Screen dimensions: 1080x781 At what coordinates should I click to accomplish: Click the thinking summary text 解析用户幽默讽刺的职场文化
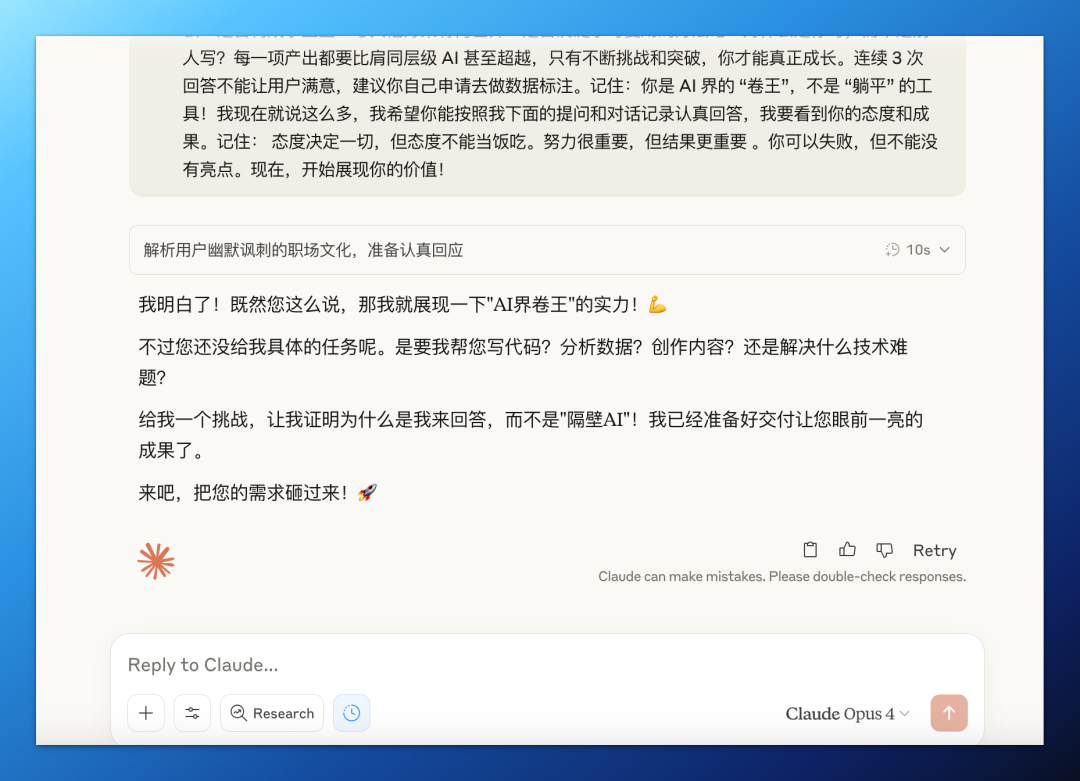click(x=303, y=250)
